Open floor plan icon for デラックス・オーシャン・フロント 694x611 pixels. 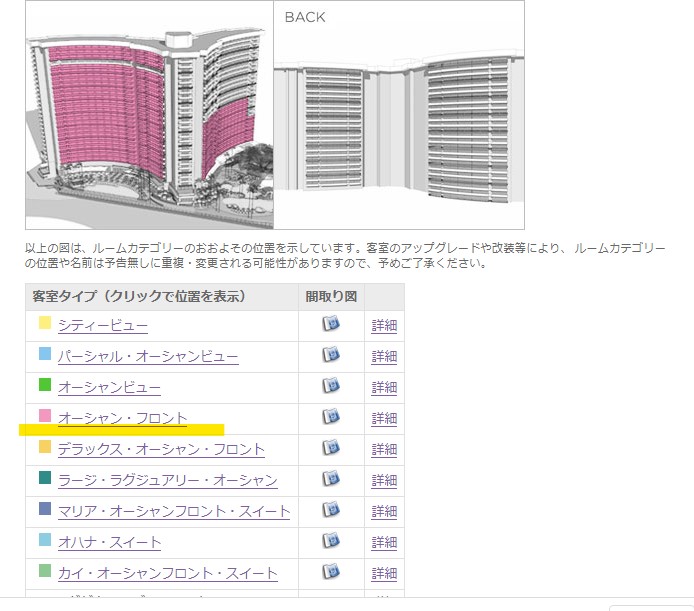pos(331,448)
